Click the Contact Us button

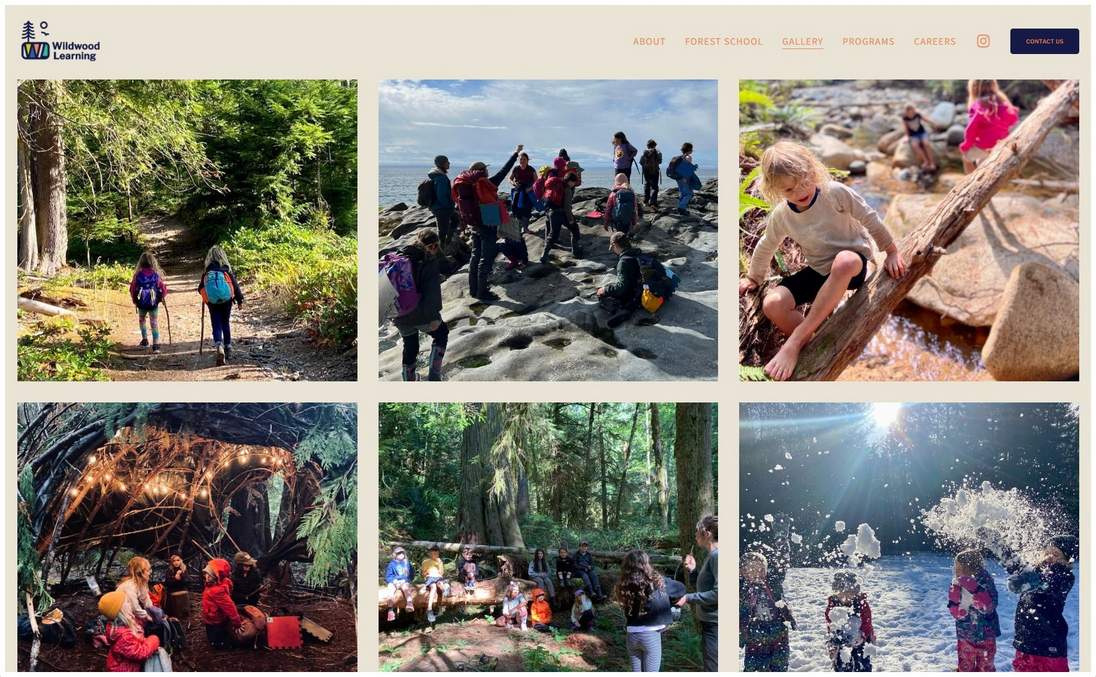1044,41
